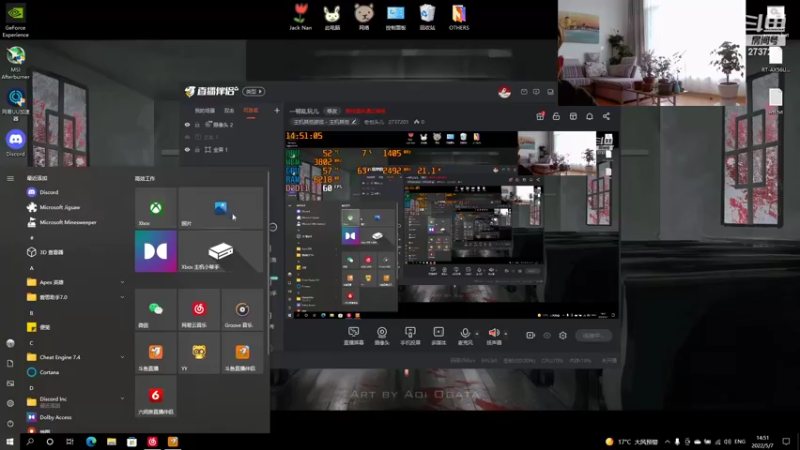Mute the microphone in the streaming toolbar
The height and width of the screenshot is (450, 800).
(465, 336)
